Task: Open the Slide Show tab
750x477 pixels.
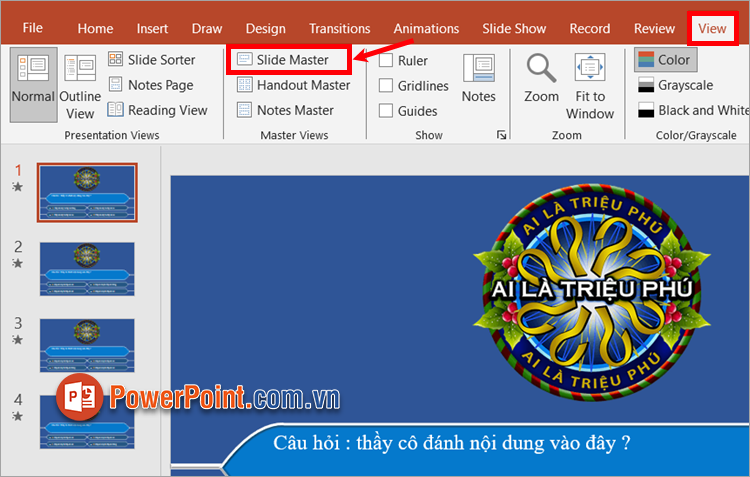Action: [514, 29]
